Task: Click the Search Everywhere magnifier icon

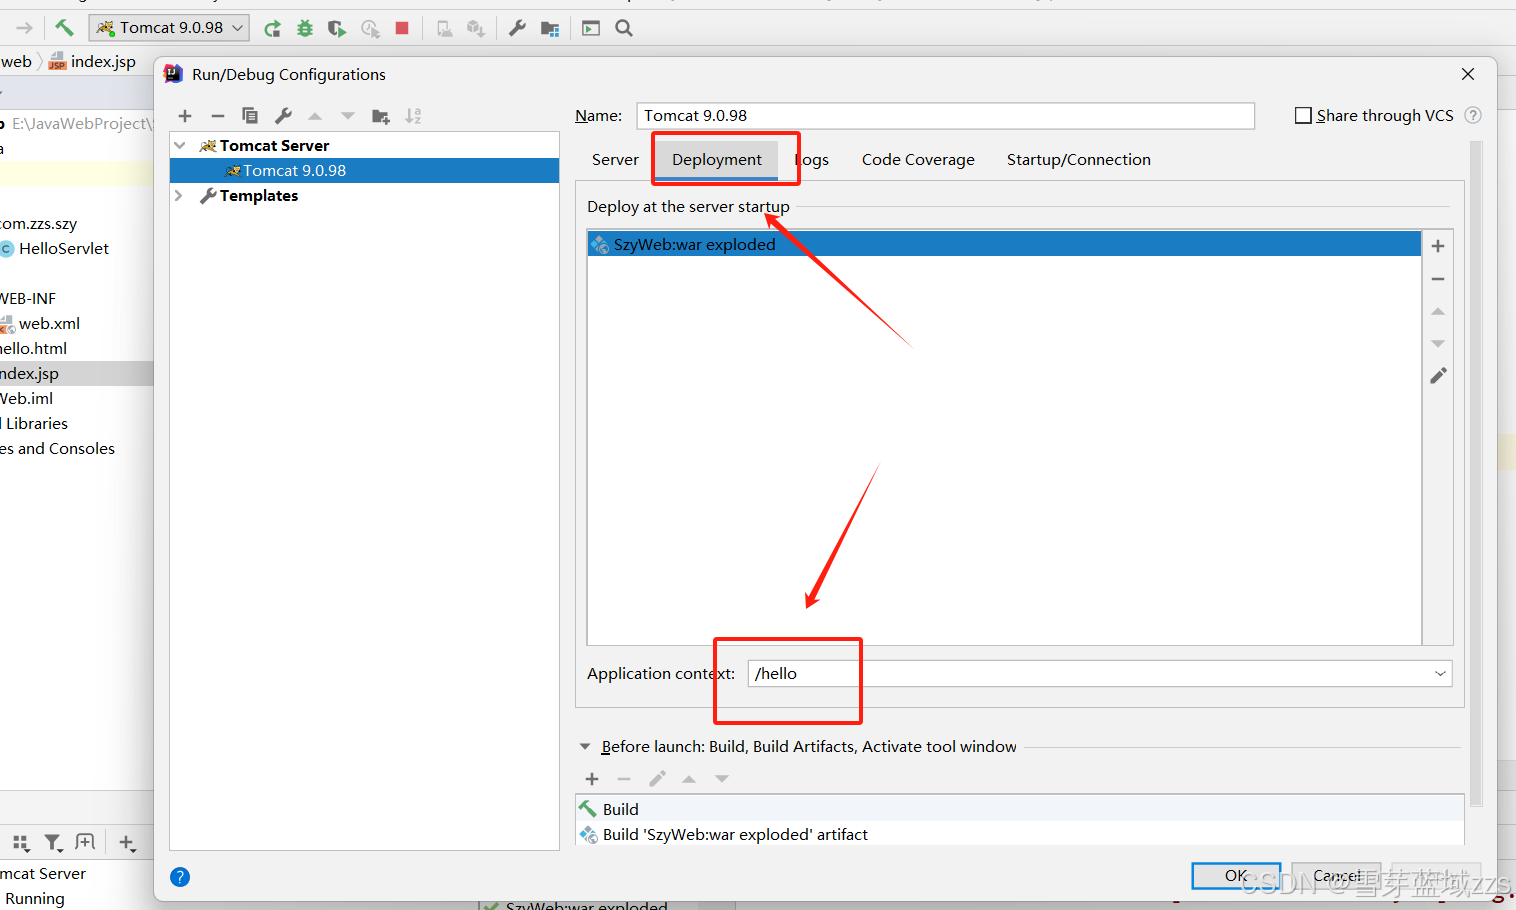Action: 624,28
